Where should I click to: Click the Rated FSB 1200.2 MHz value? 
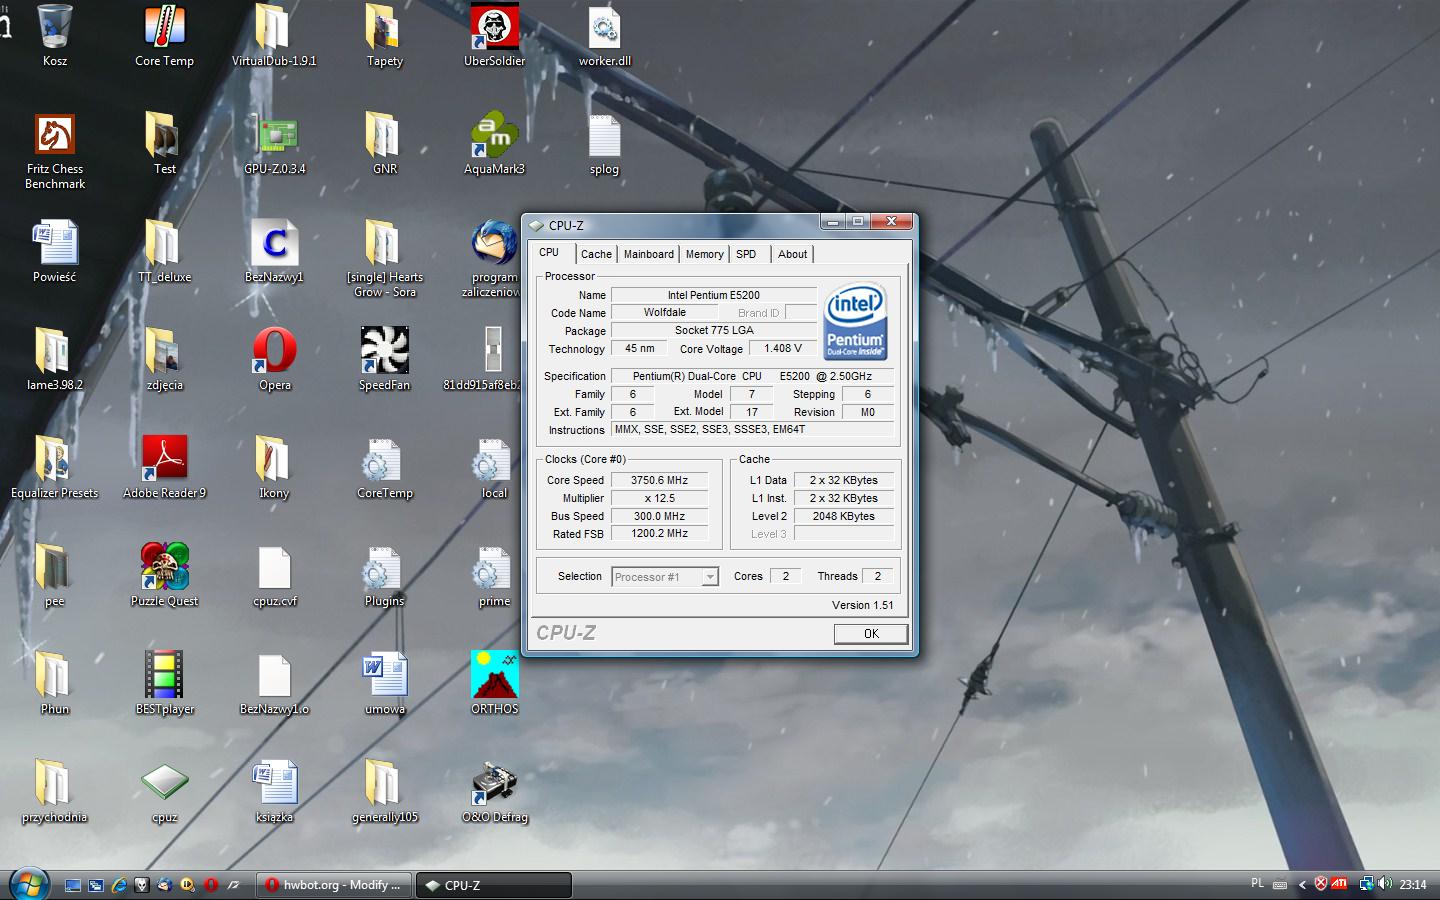[x=660, y=534]
